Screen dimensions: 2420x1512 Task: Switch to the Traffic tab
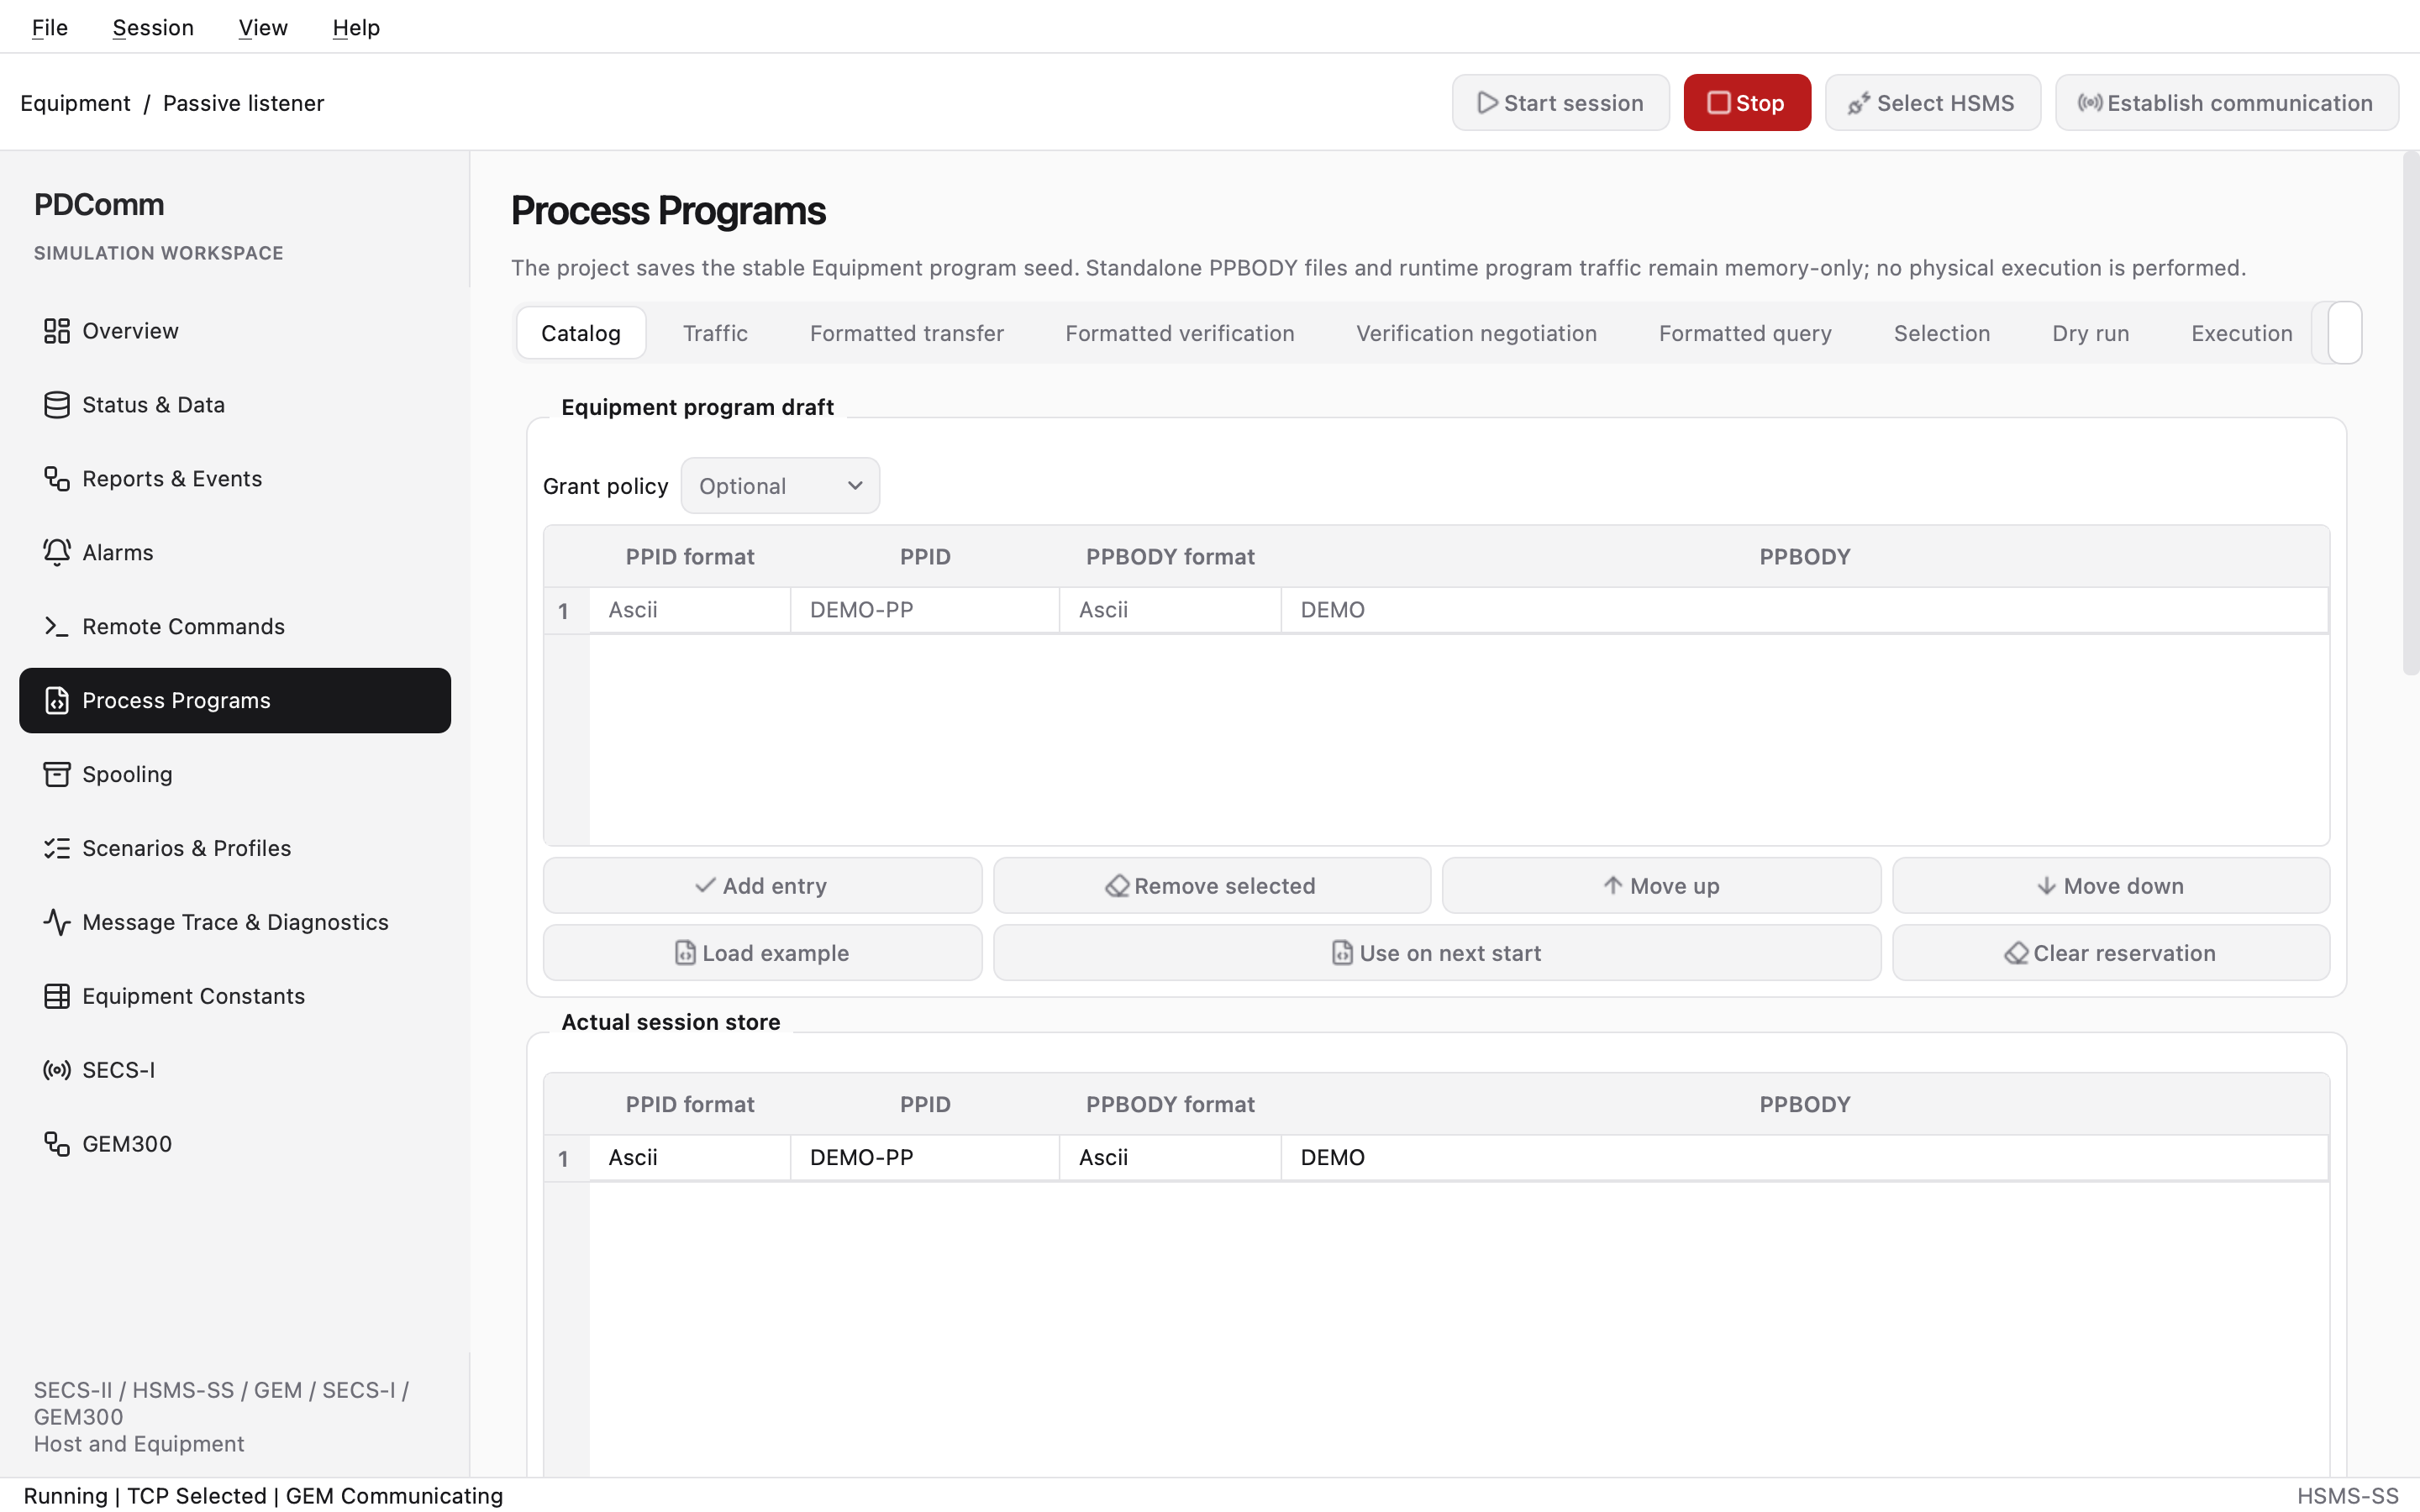[715, 333]
